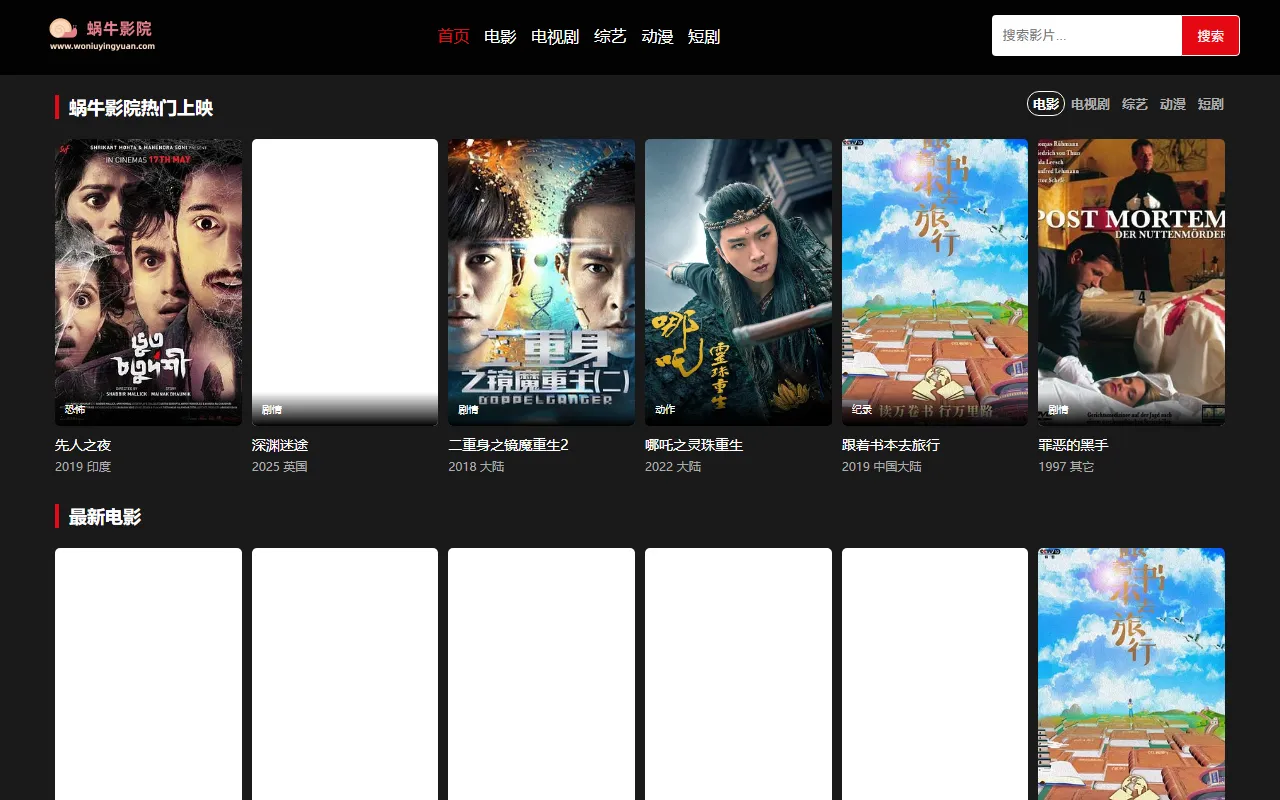Open the 二重身之镜魔重生2 poster
The image size is (1280, 800).
tap(541, 282)
